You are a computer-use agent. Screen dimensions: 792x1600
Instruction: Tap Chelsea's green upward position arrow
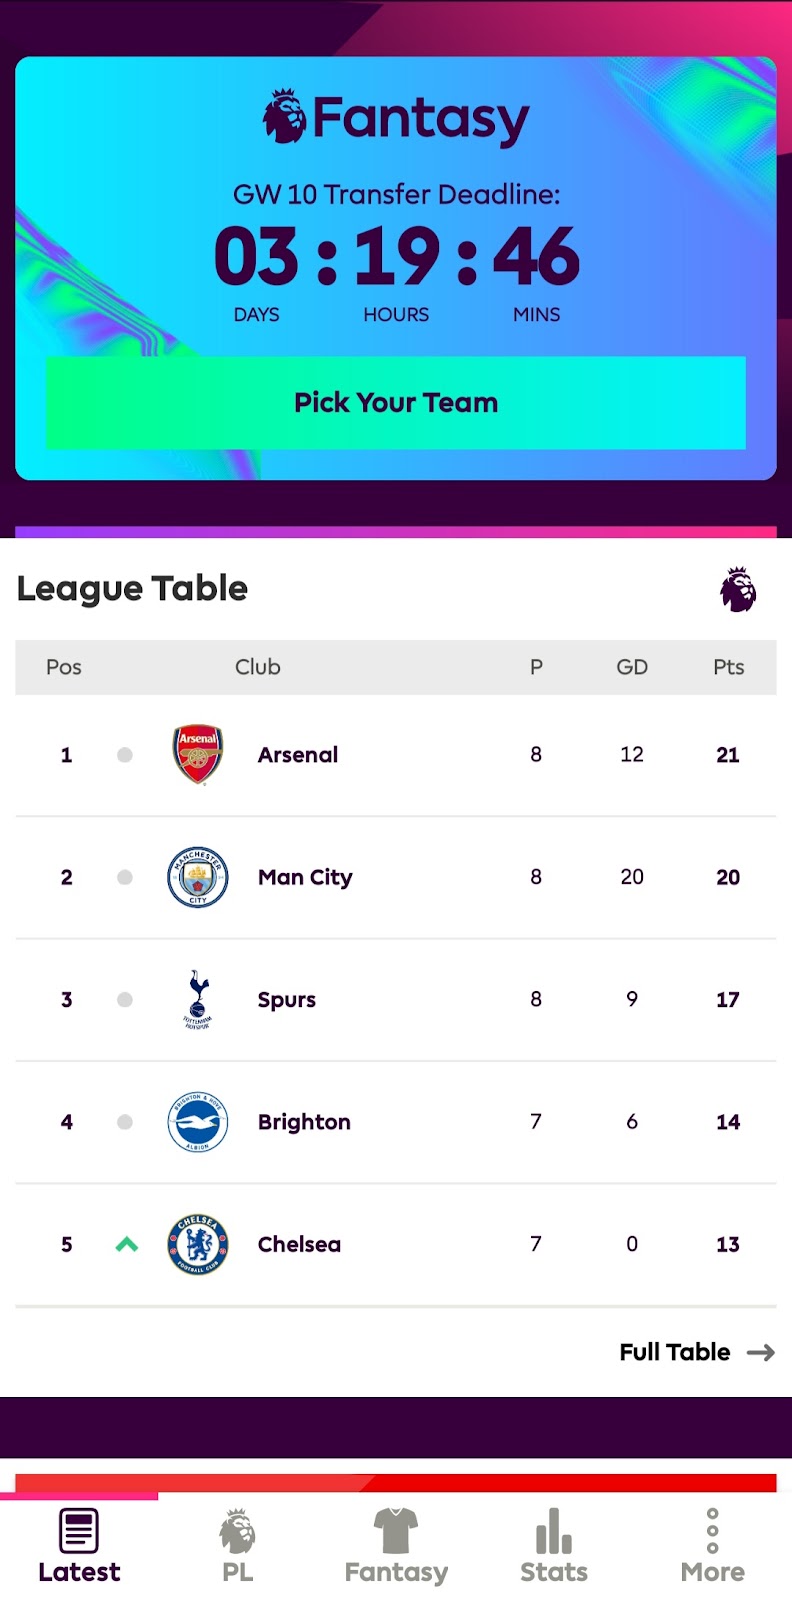(x=126, y=1244)
